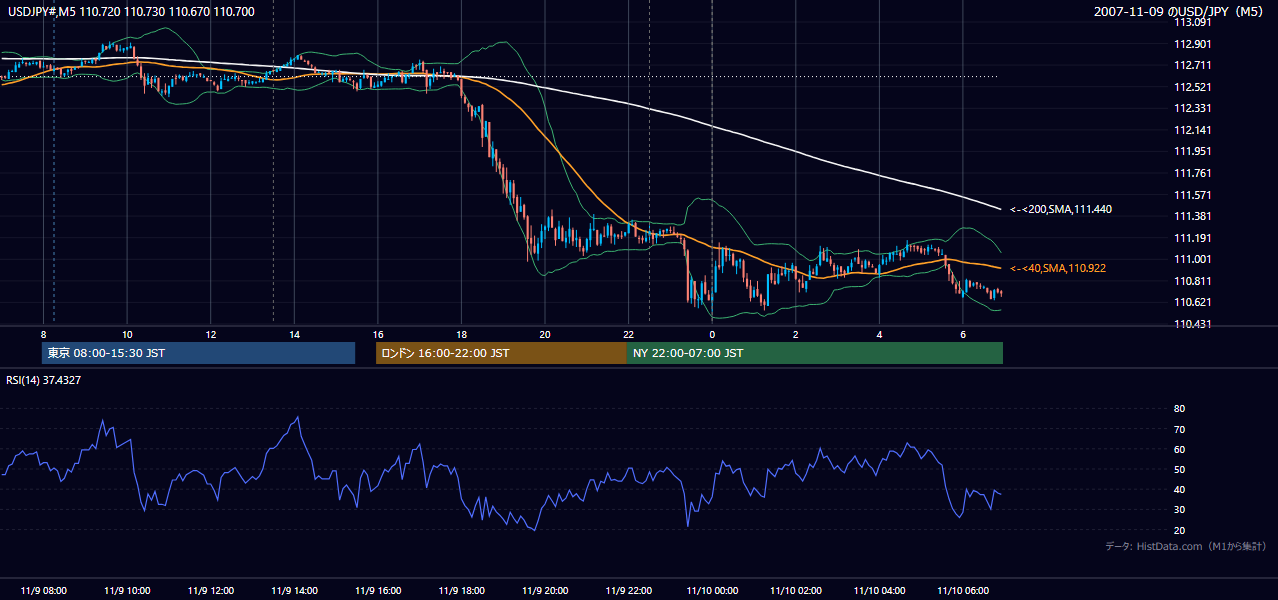Click hour label 12 under price chart
This screenshot has width=1278, height=600.
point(211,334)
